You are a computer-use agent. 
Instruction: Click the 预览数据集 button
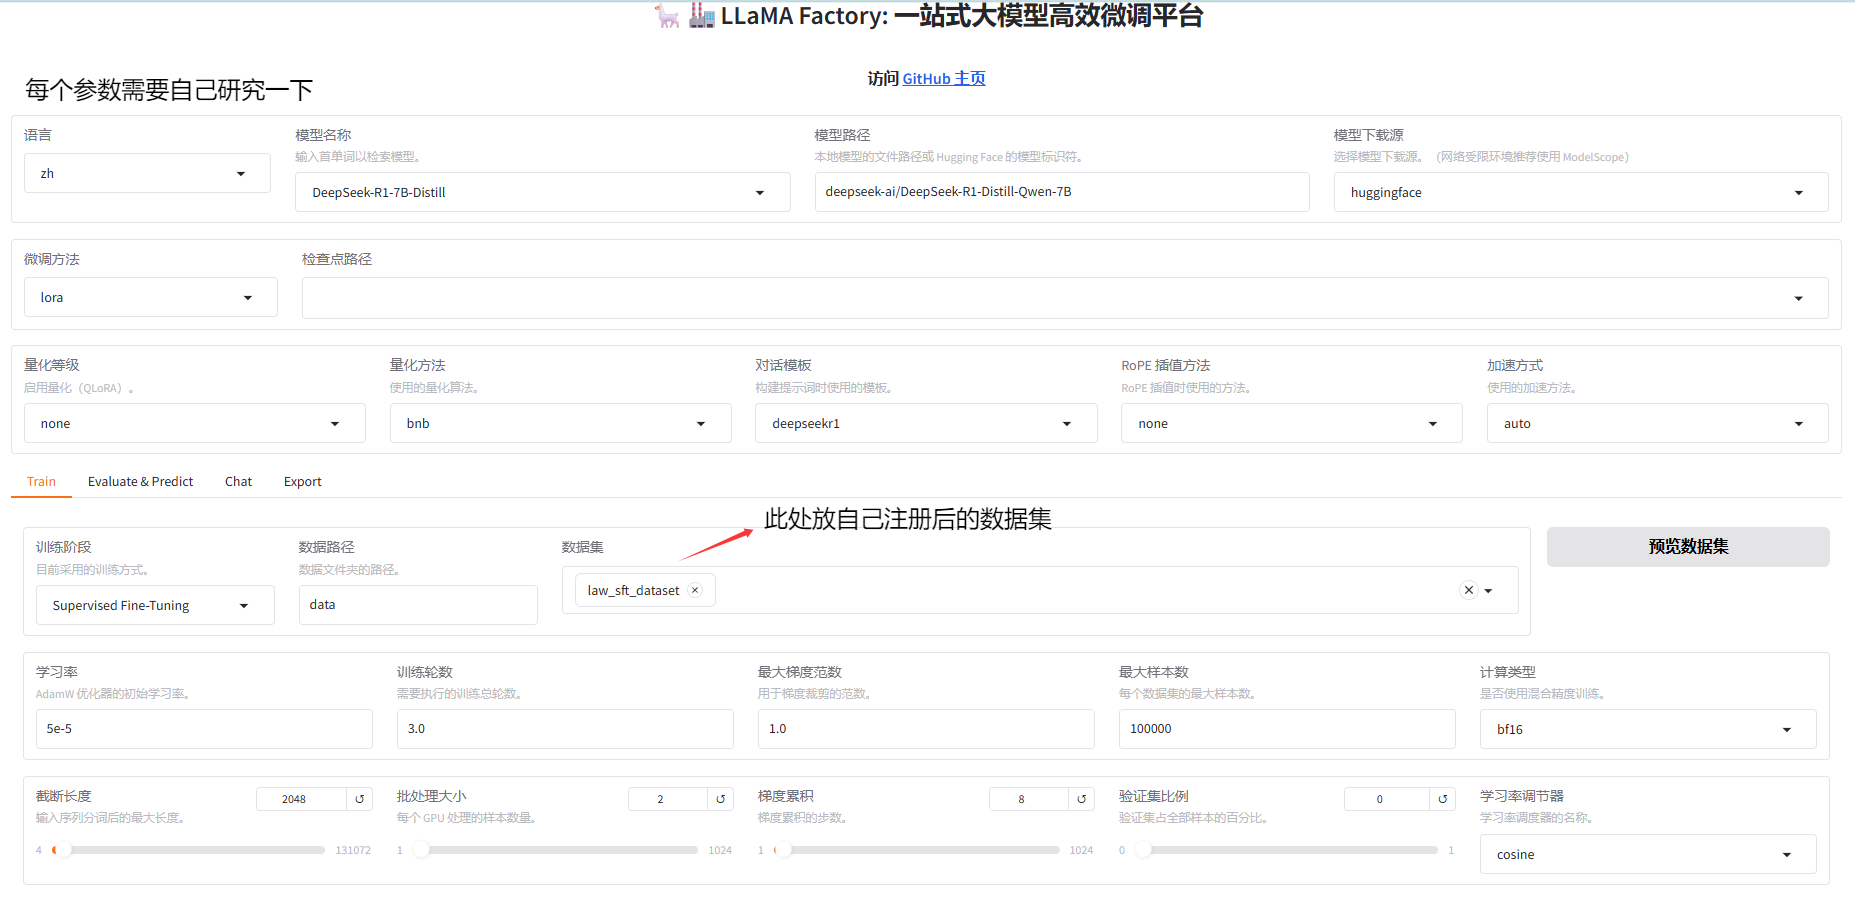(x=1688, y=547)
